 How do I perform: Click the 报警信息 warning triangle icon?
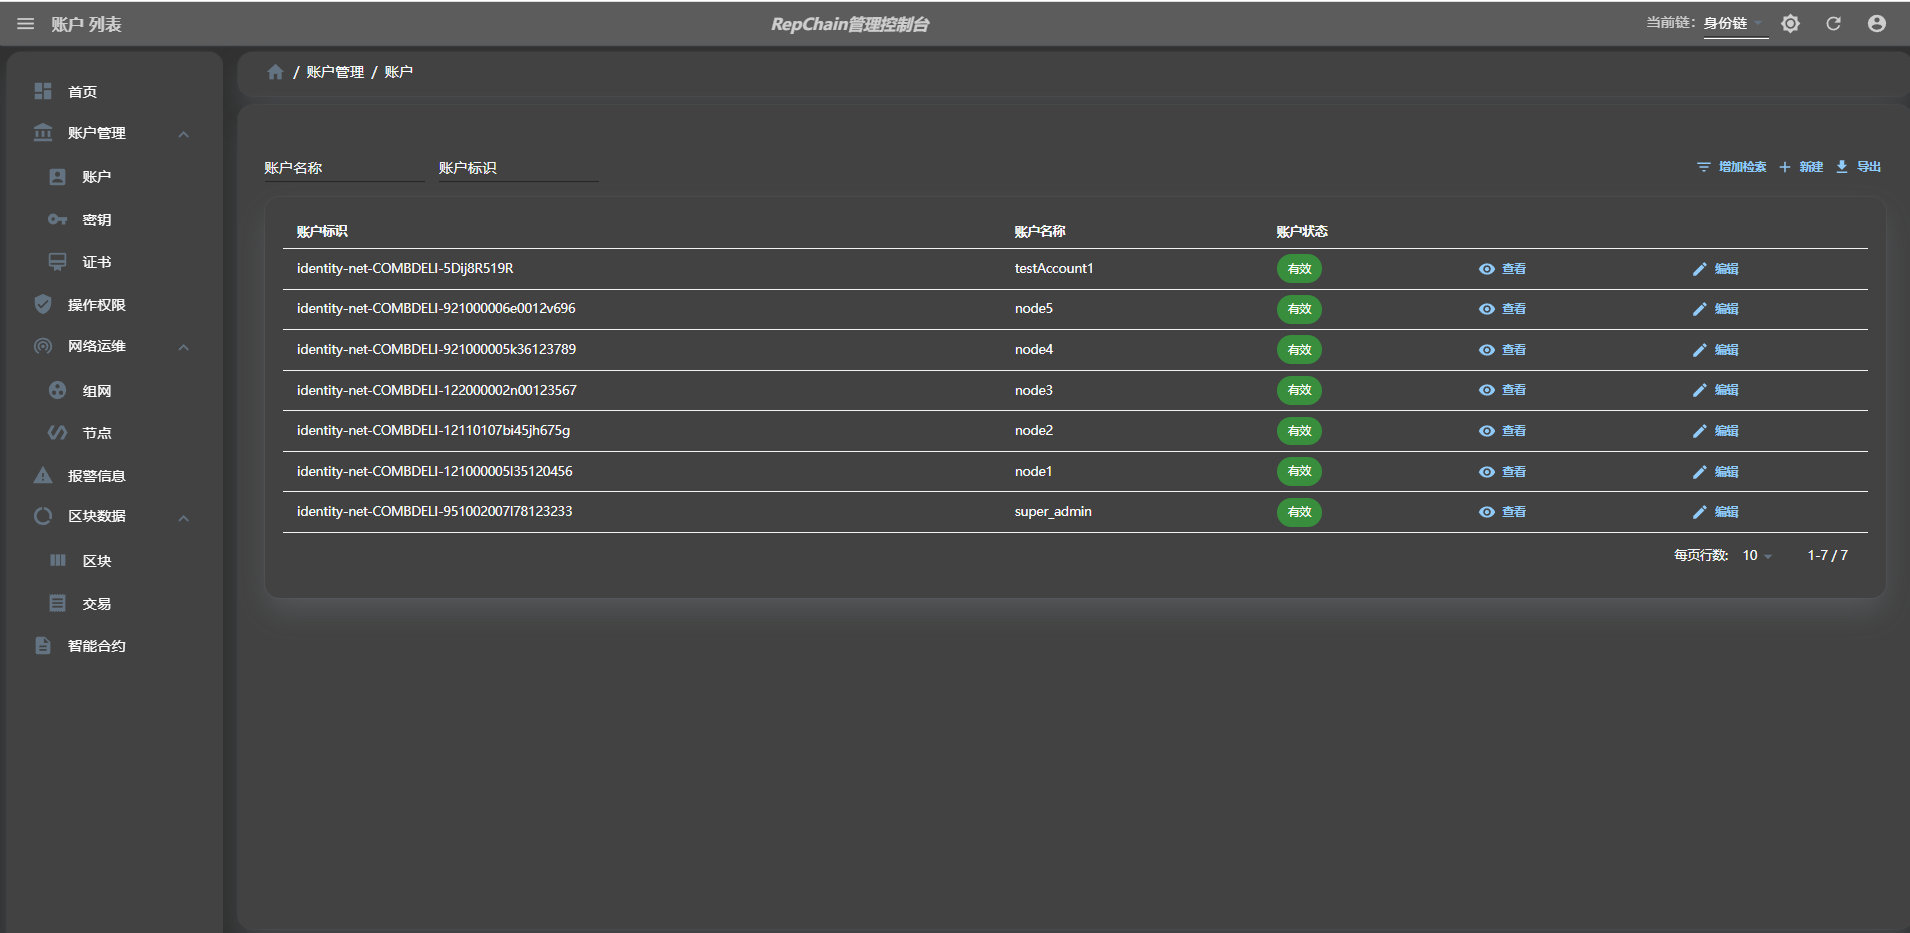pos(43,475)
